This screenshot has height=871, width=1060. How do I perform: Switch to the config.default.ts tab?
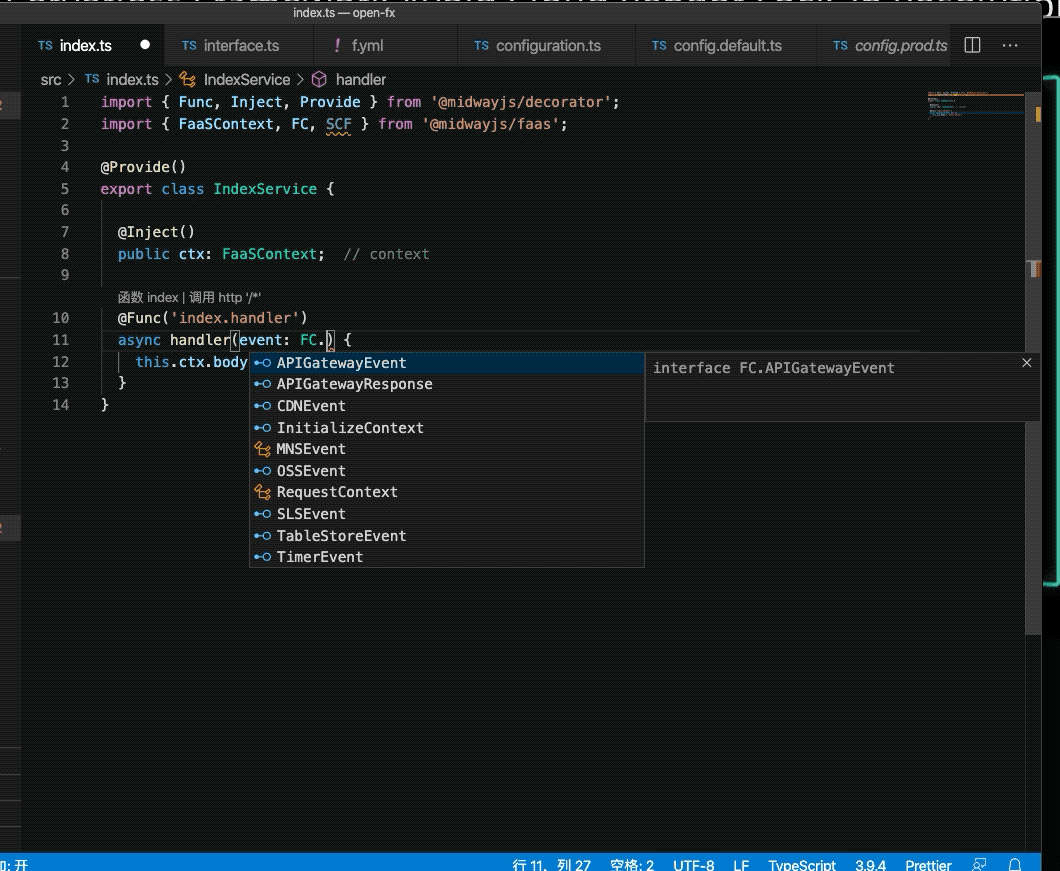[727, 46]
